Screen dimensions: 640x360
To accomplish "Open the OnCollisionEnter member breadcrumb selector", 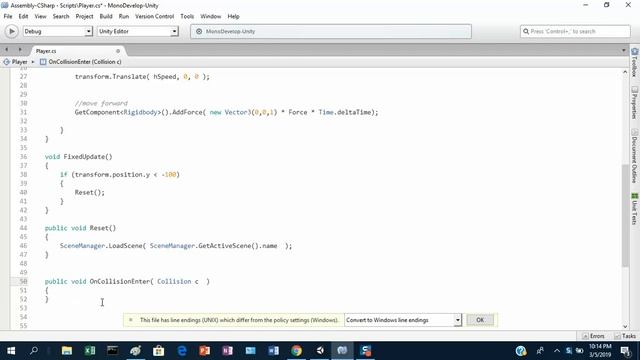I will (x=81, y=62).
